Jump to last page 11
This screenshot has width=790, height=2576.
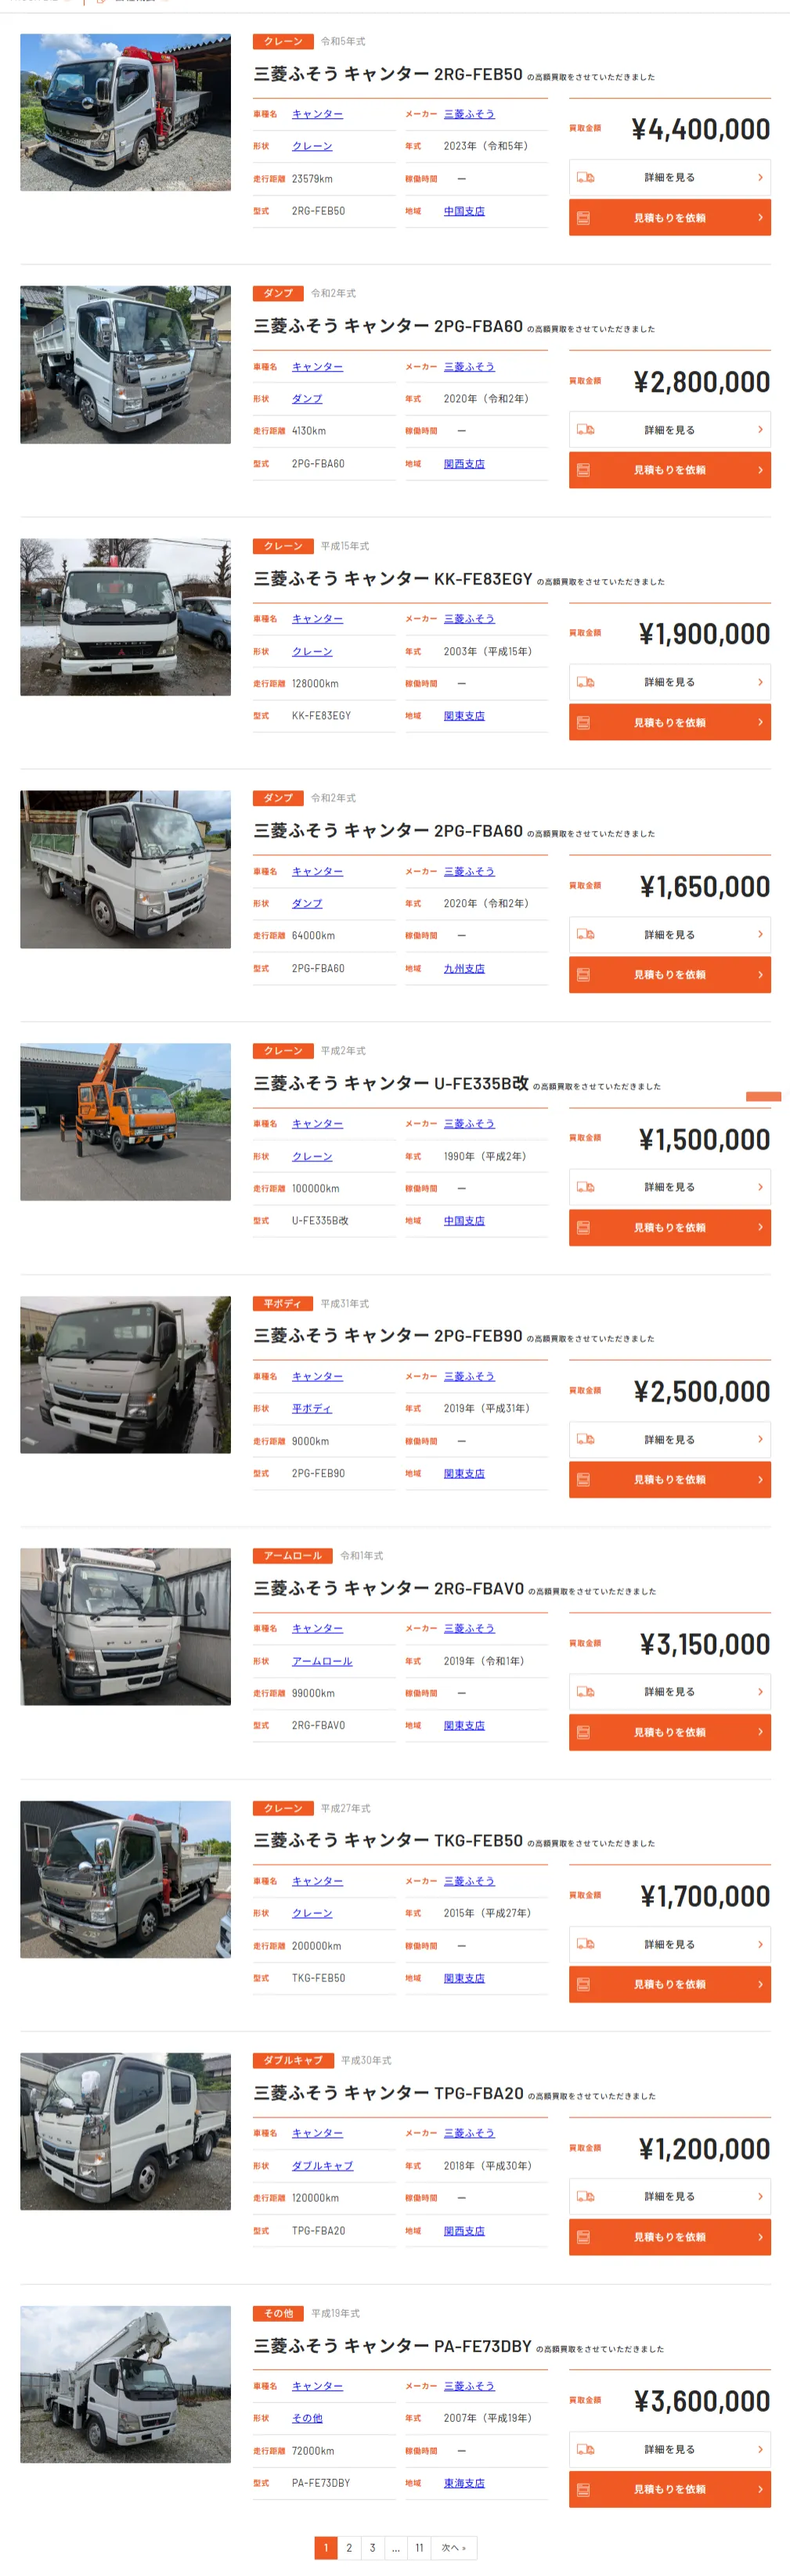pyautogui.click(x=419, y=2548)
